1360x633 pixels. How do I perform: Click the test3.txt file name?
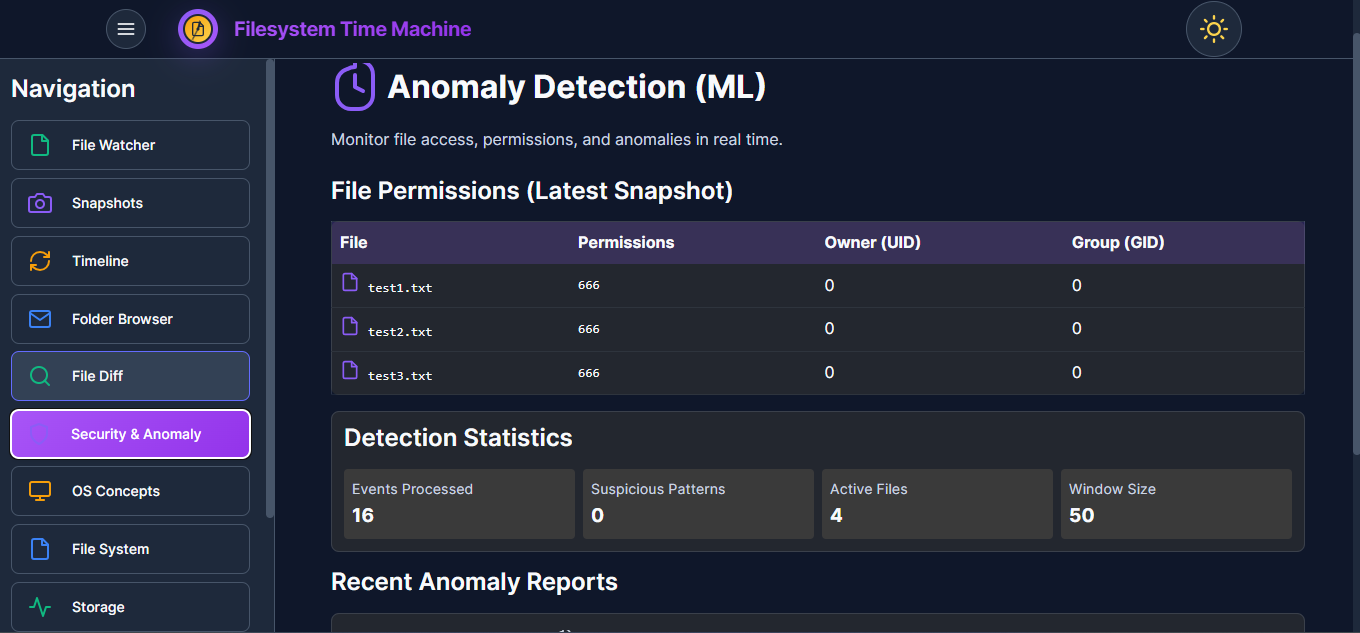400,376
